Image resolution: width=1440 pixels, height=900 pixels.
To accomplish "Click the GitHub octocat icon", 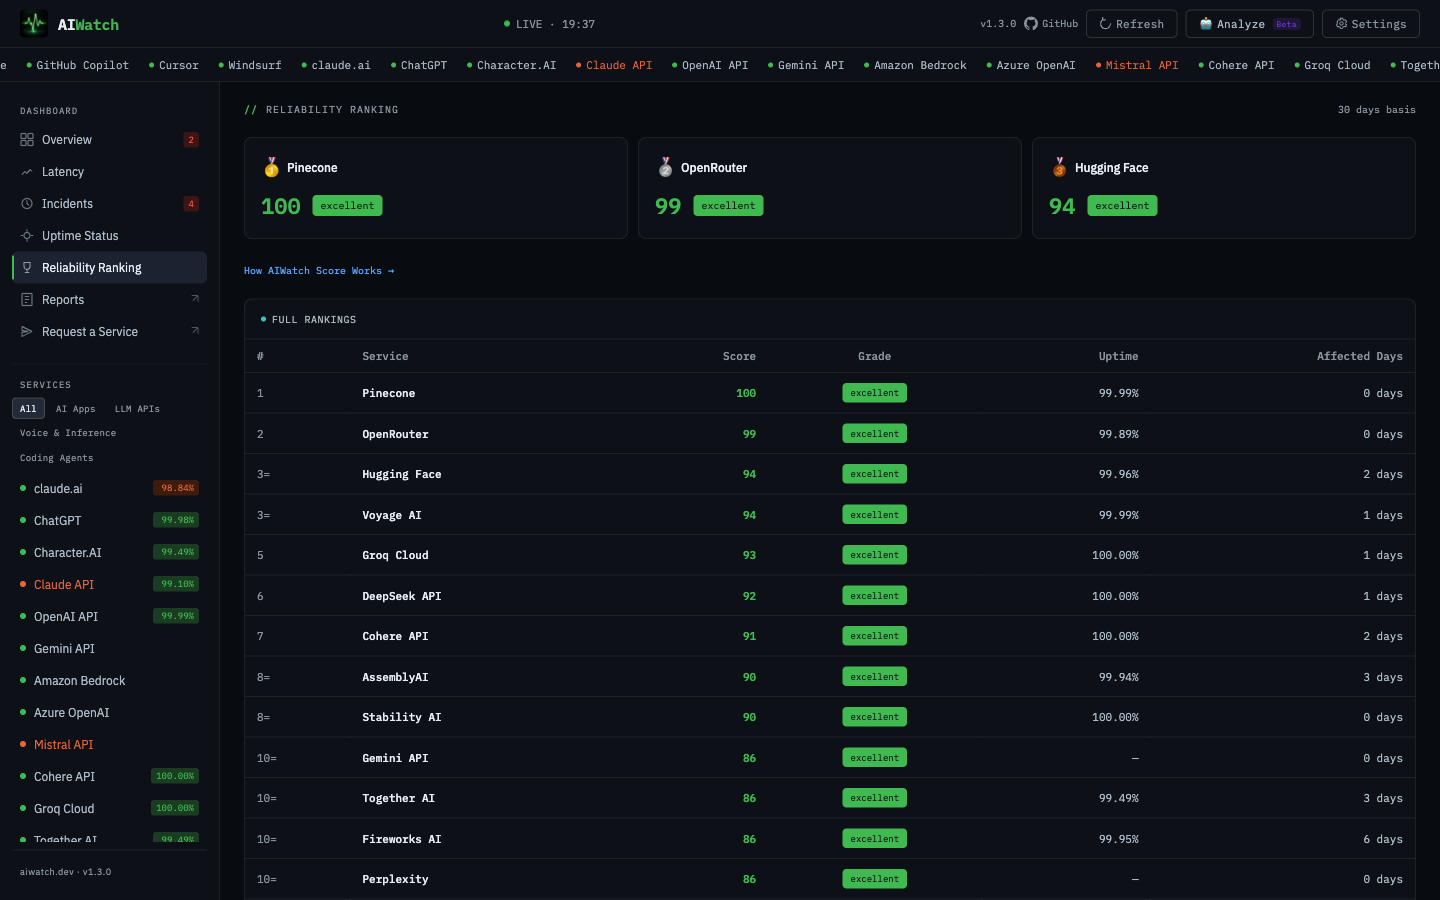I will tap(1031, 23).
